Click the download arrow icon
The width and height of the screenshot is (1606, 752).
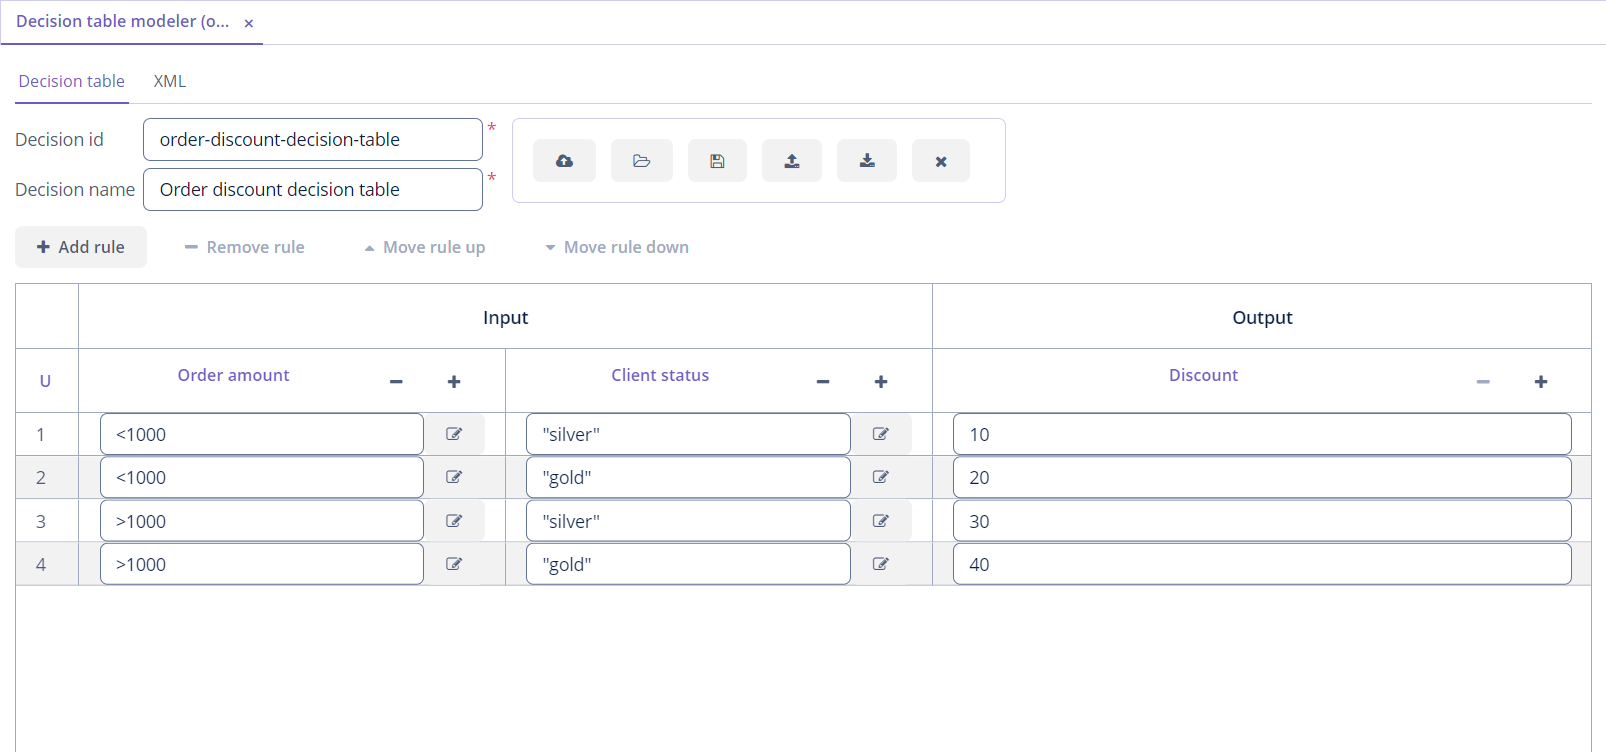867,161
